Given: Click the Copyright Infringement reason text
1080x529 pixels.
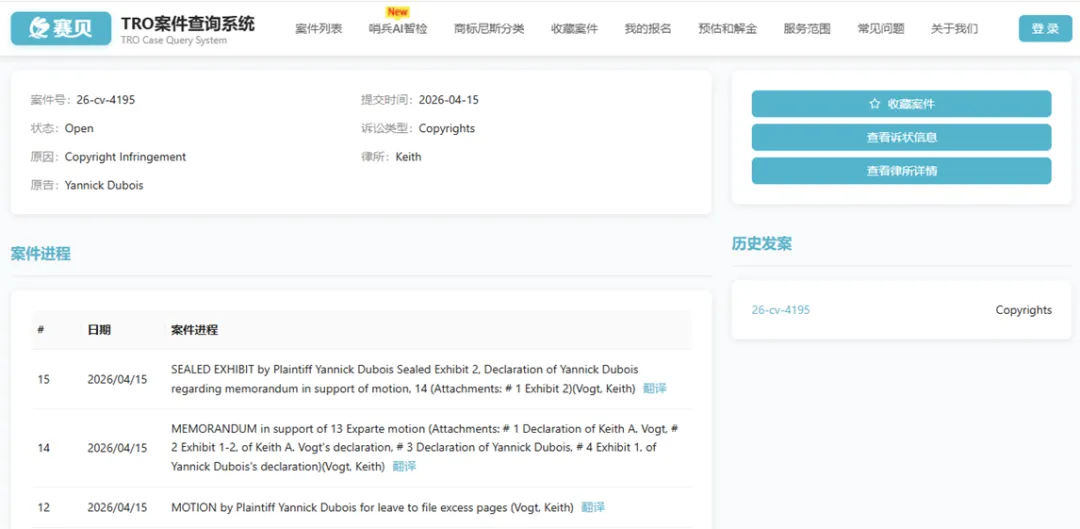Looking at the screenshot, I should (x=125, y=157).
